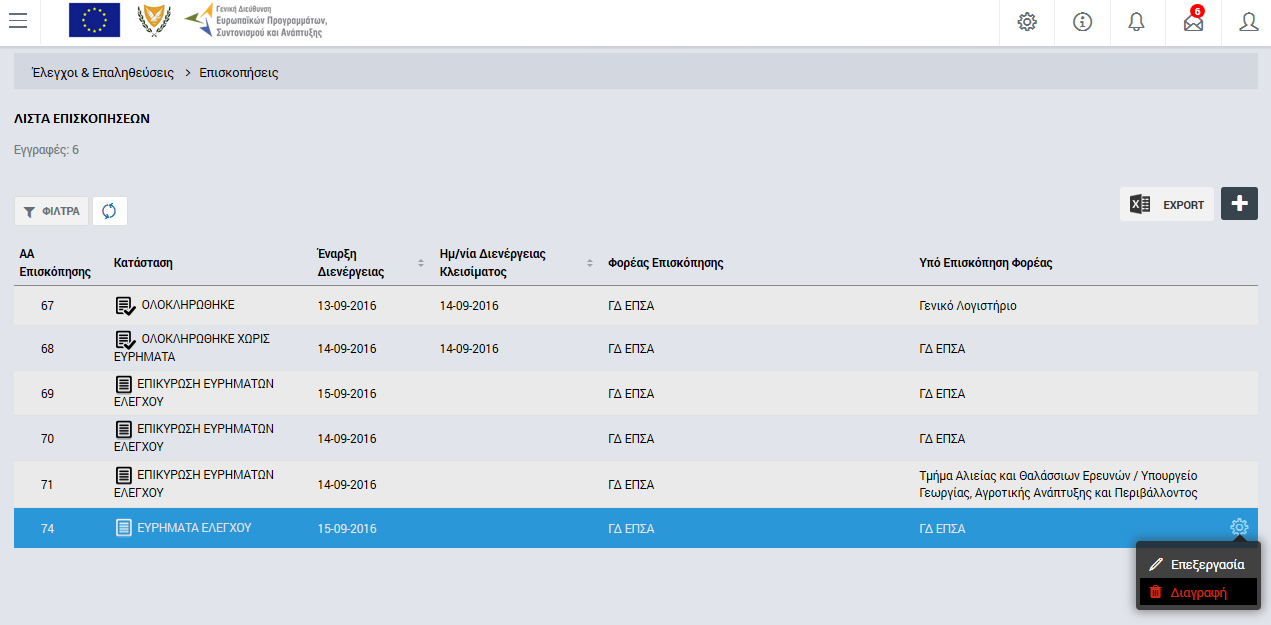The image size is (1271, 625).
Task: Add a new review with plus button
Action: click(x=1239, y=204)
